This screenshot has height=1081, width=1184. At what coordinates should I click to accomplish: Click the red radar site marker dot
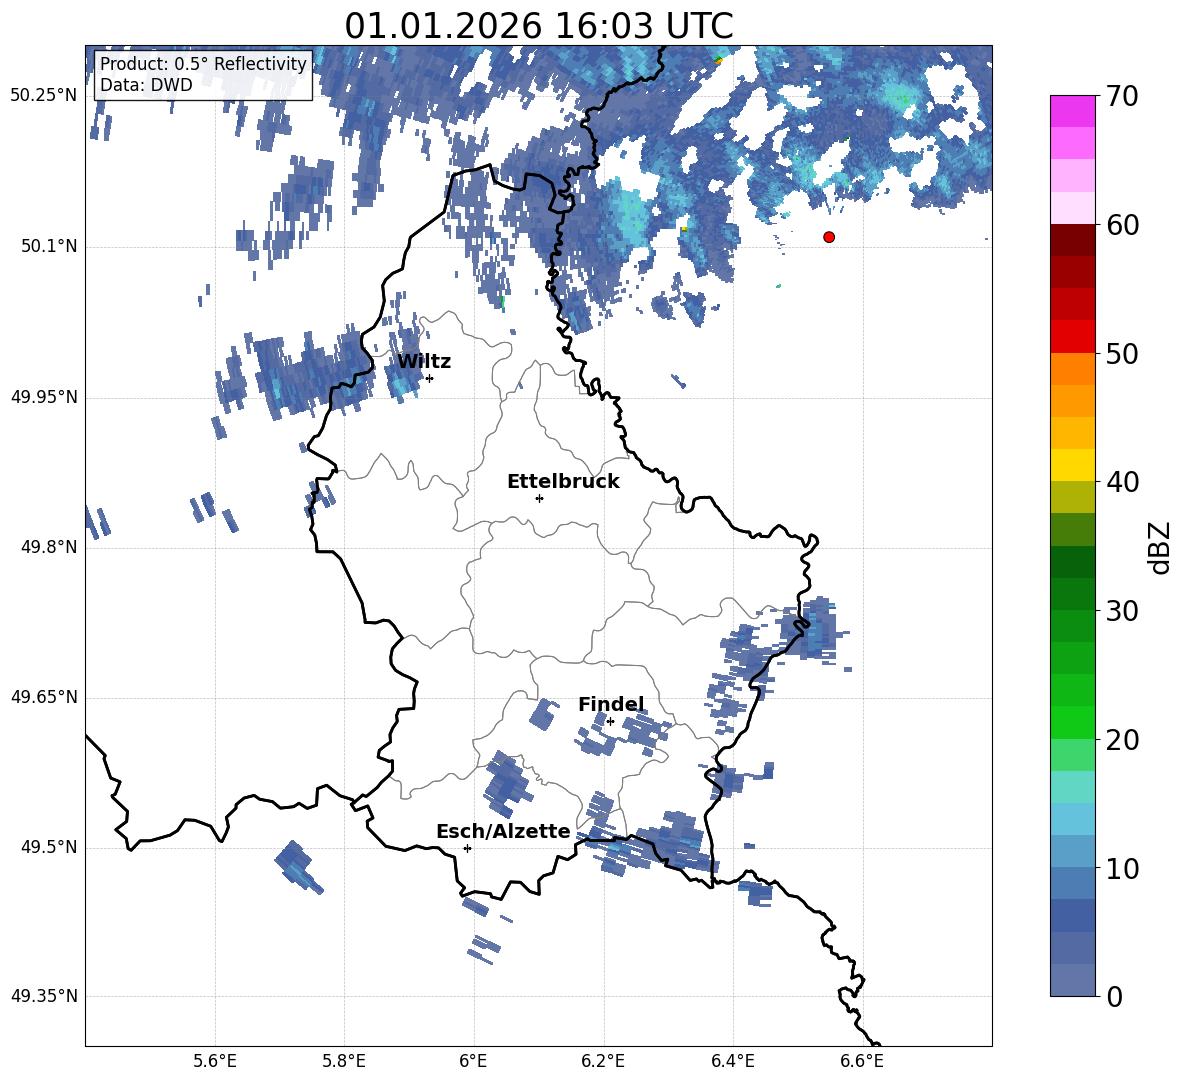click(x=829, y=237)
